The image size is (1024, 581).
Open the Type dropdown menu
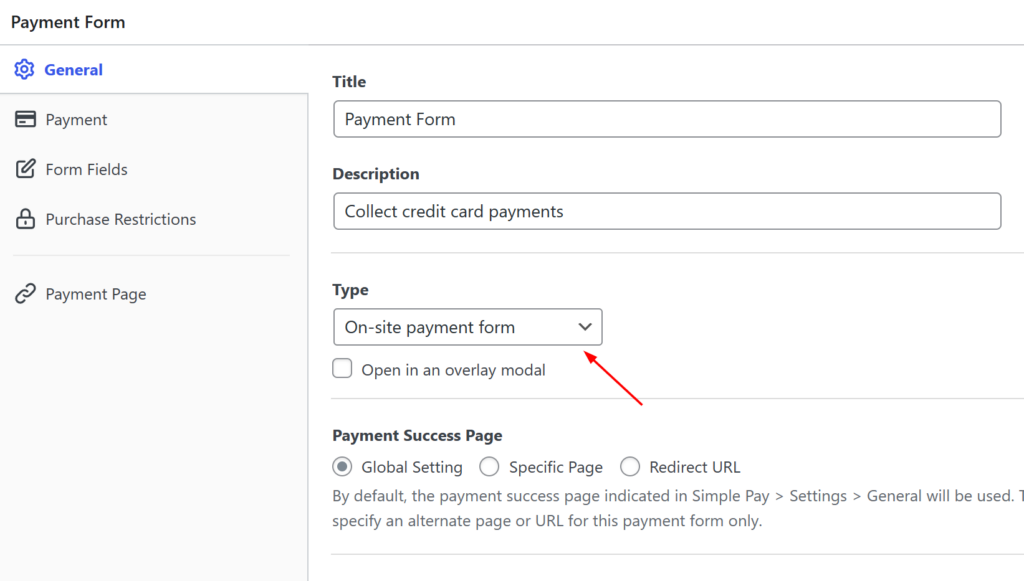tap(467, 327)
